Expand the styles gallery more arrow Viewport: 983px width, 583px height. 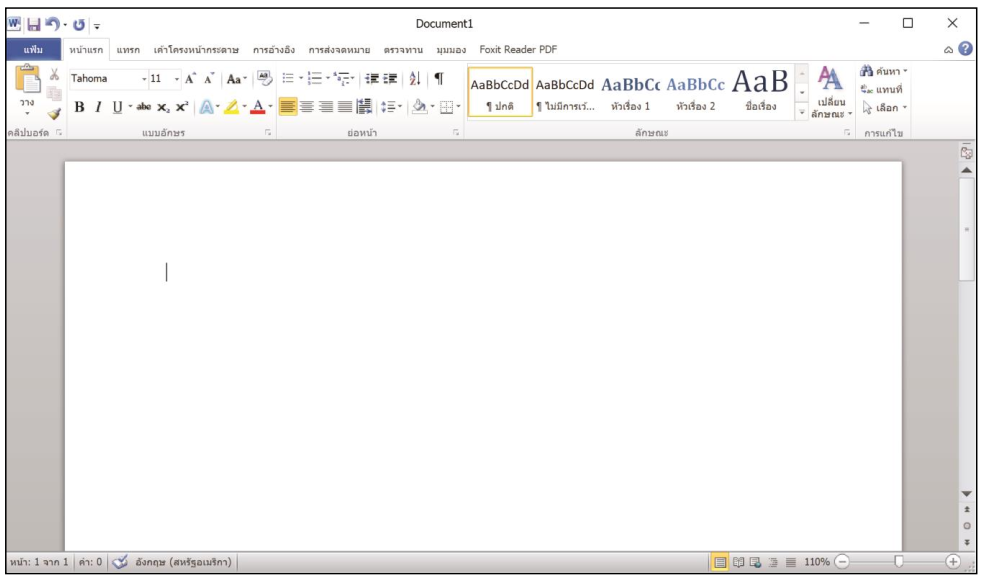click(x=801, y=114)
